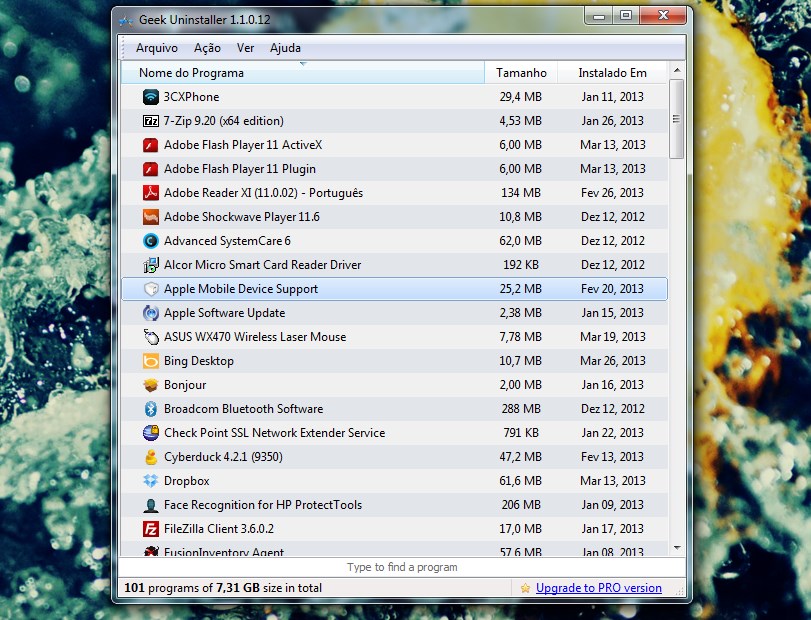Click the scrollbar up arrow

[x=677, y=70]
